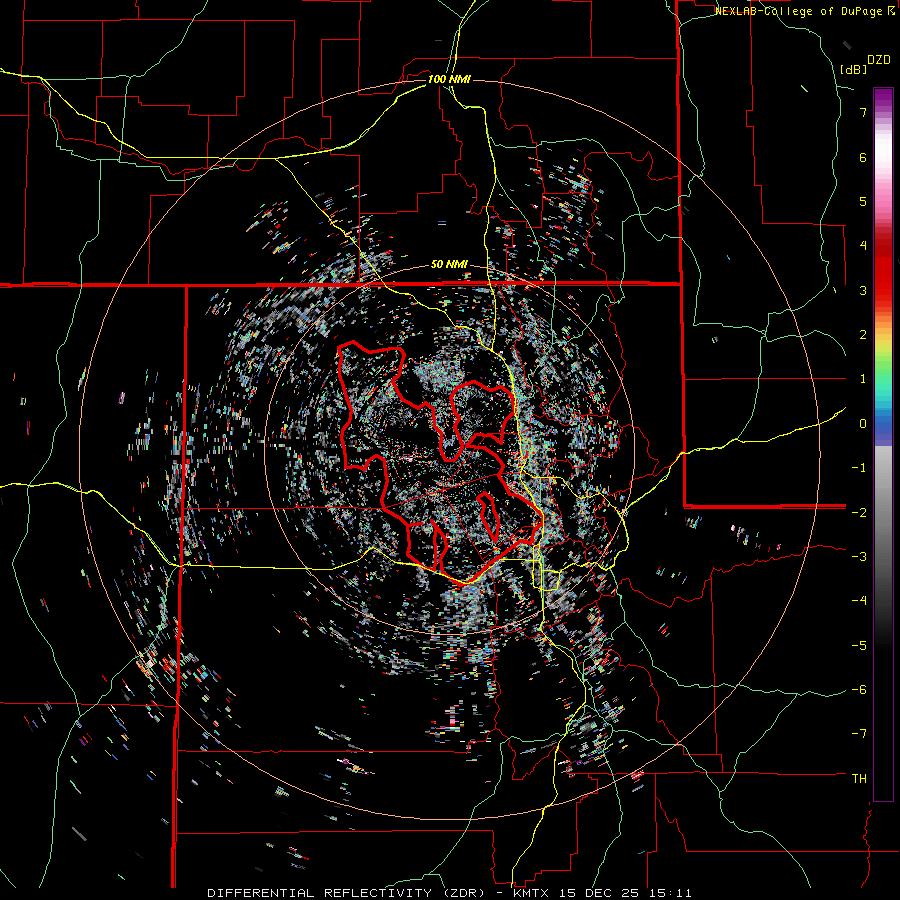The width and height of the screenshot is (900, 900).
Task: Click the -5 value on color scale
Action: (x=859, y=645)
